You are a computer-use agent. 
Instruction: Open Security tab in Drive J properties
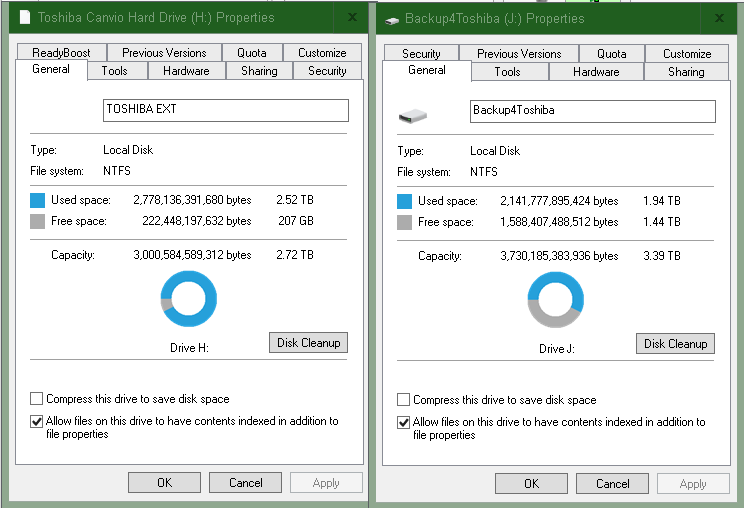coord(421,53)
